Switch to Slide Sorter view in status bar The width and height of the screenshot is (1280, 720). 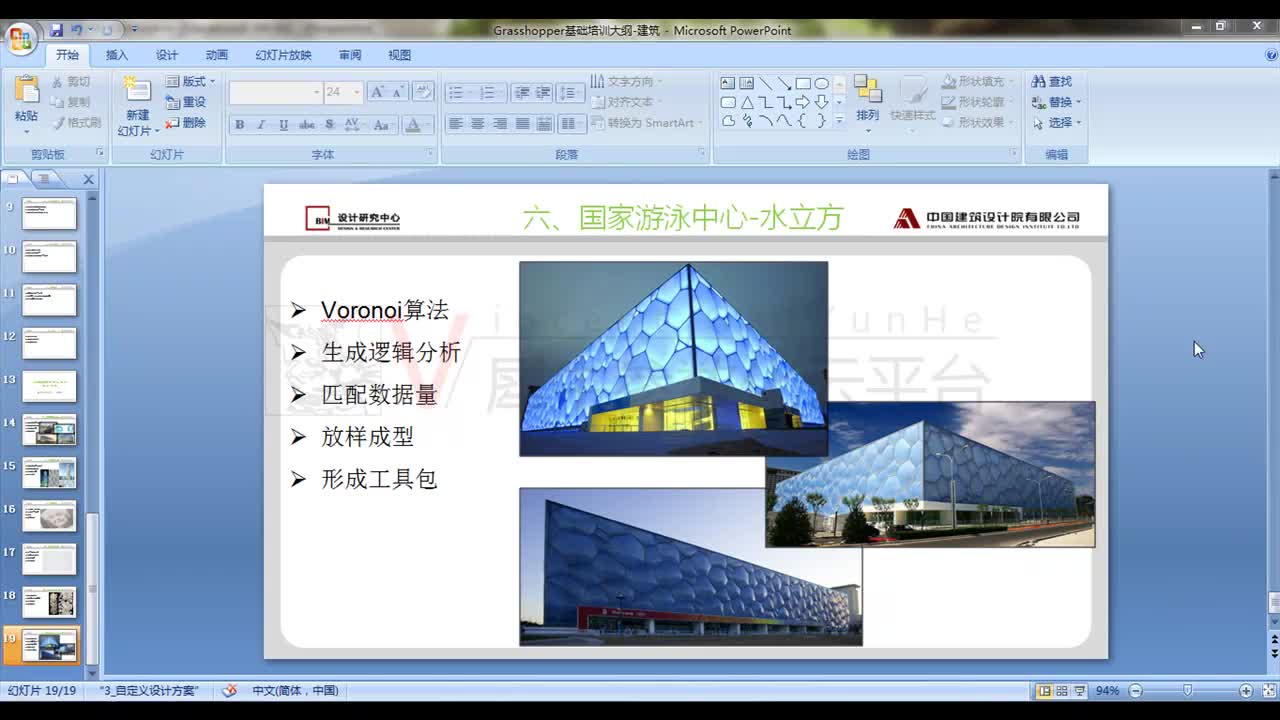(1062, 691)
